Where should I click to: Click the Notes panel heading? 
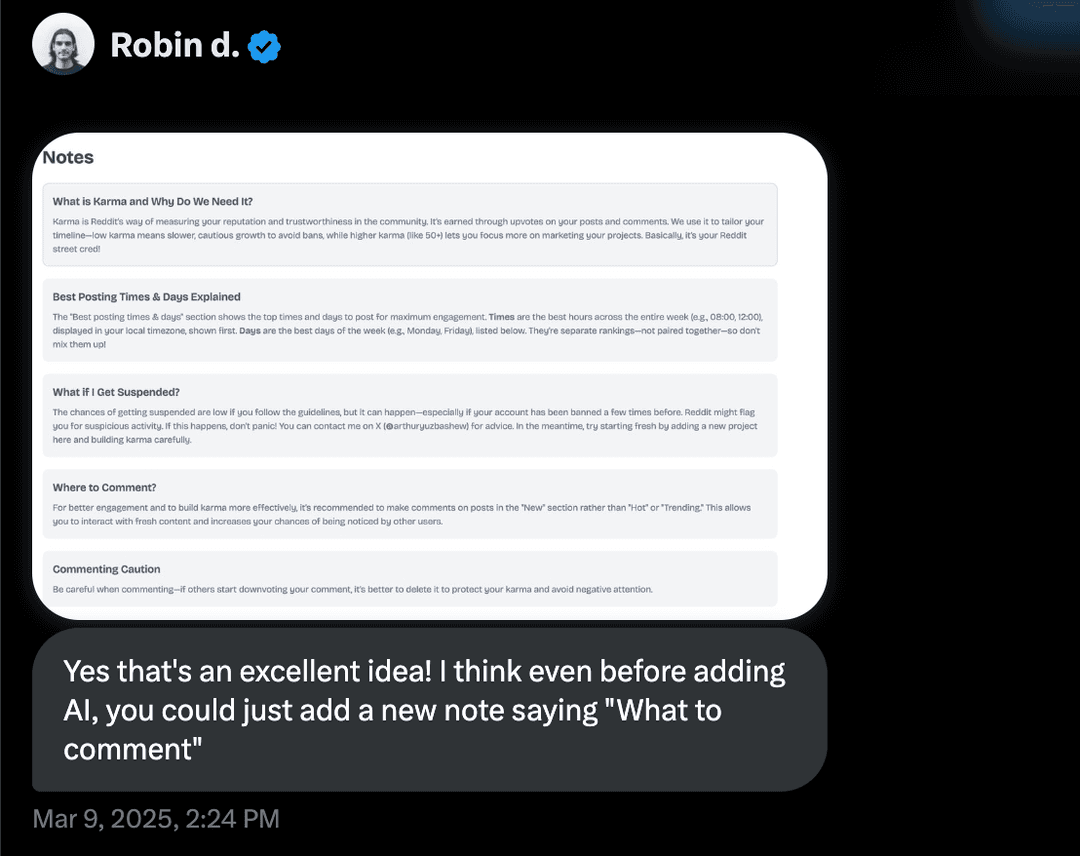(67, 157)
